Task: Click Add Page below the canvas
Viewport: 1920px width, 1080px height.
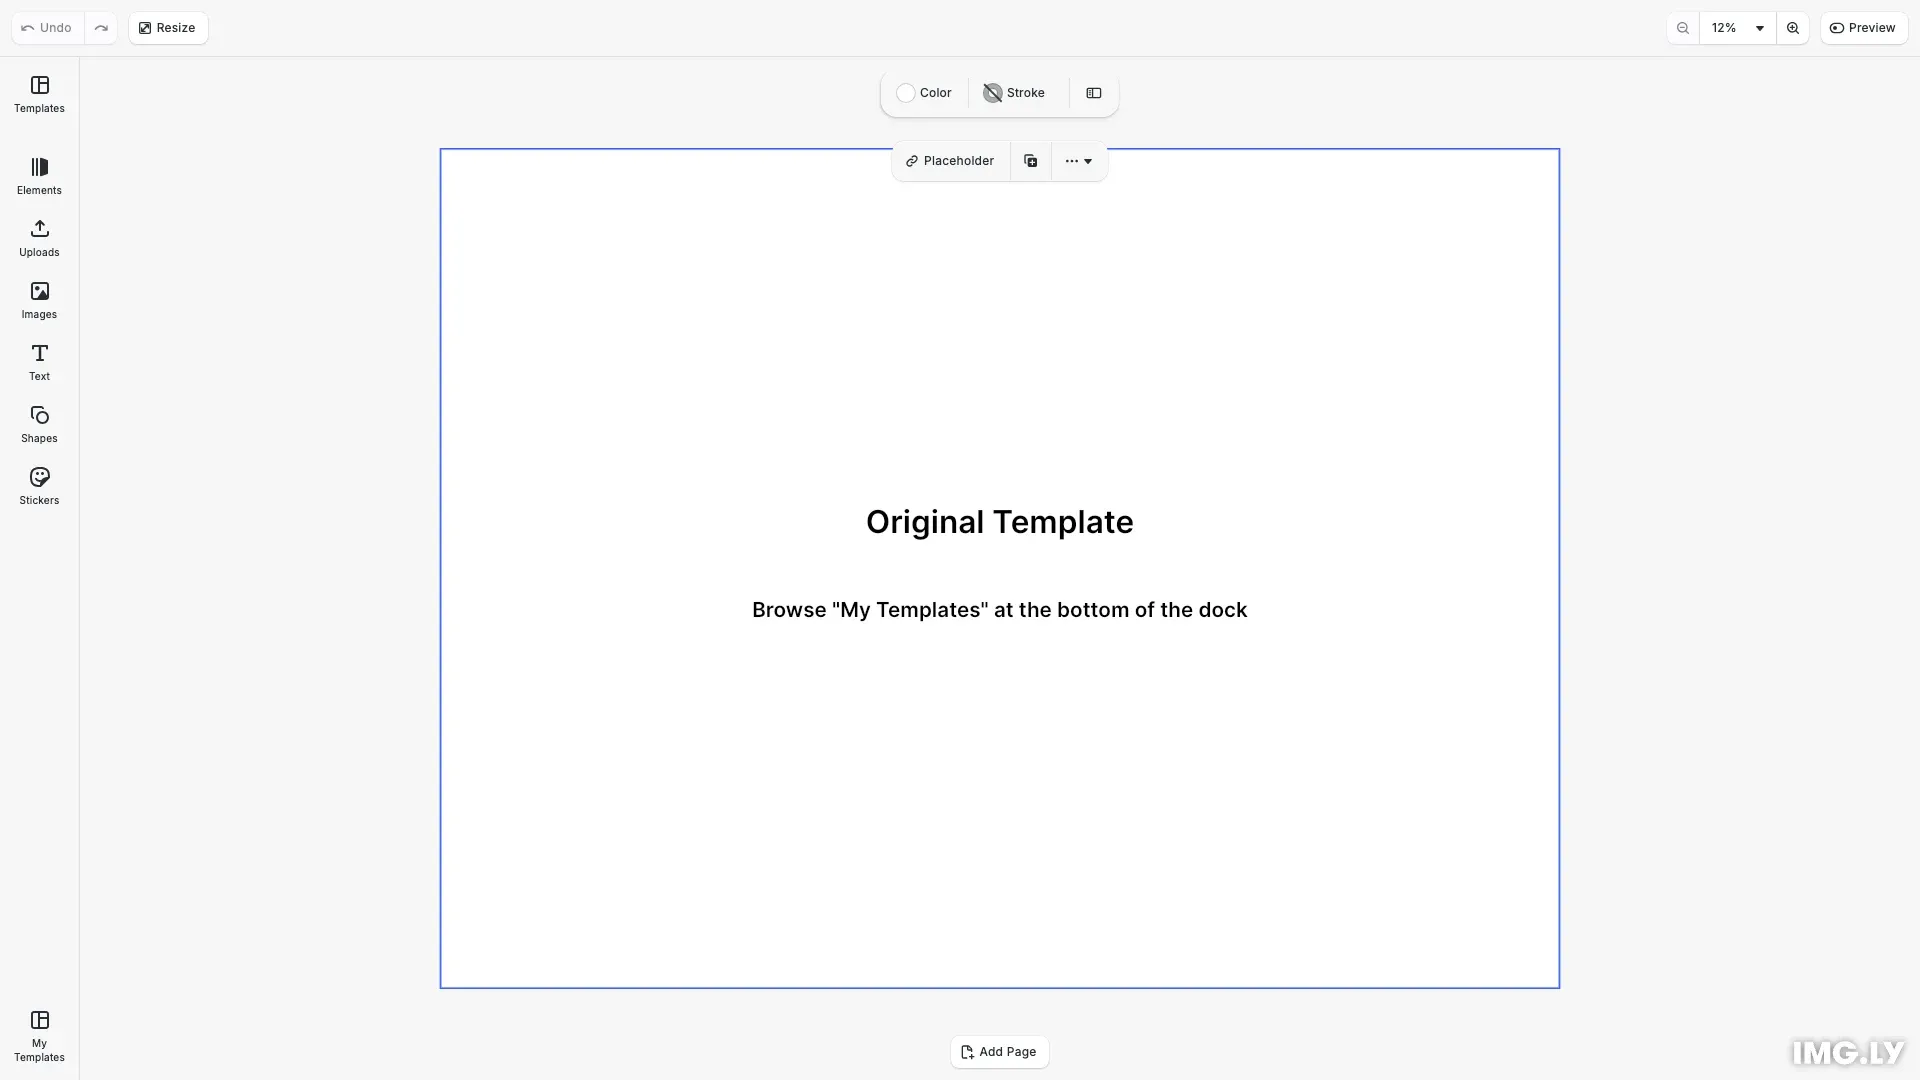Action: (x=999, y=1051)
